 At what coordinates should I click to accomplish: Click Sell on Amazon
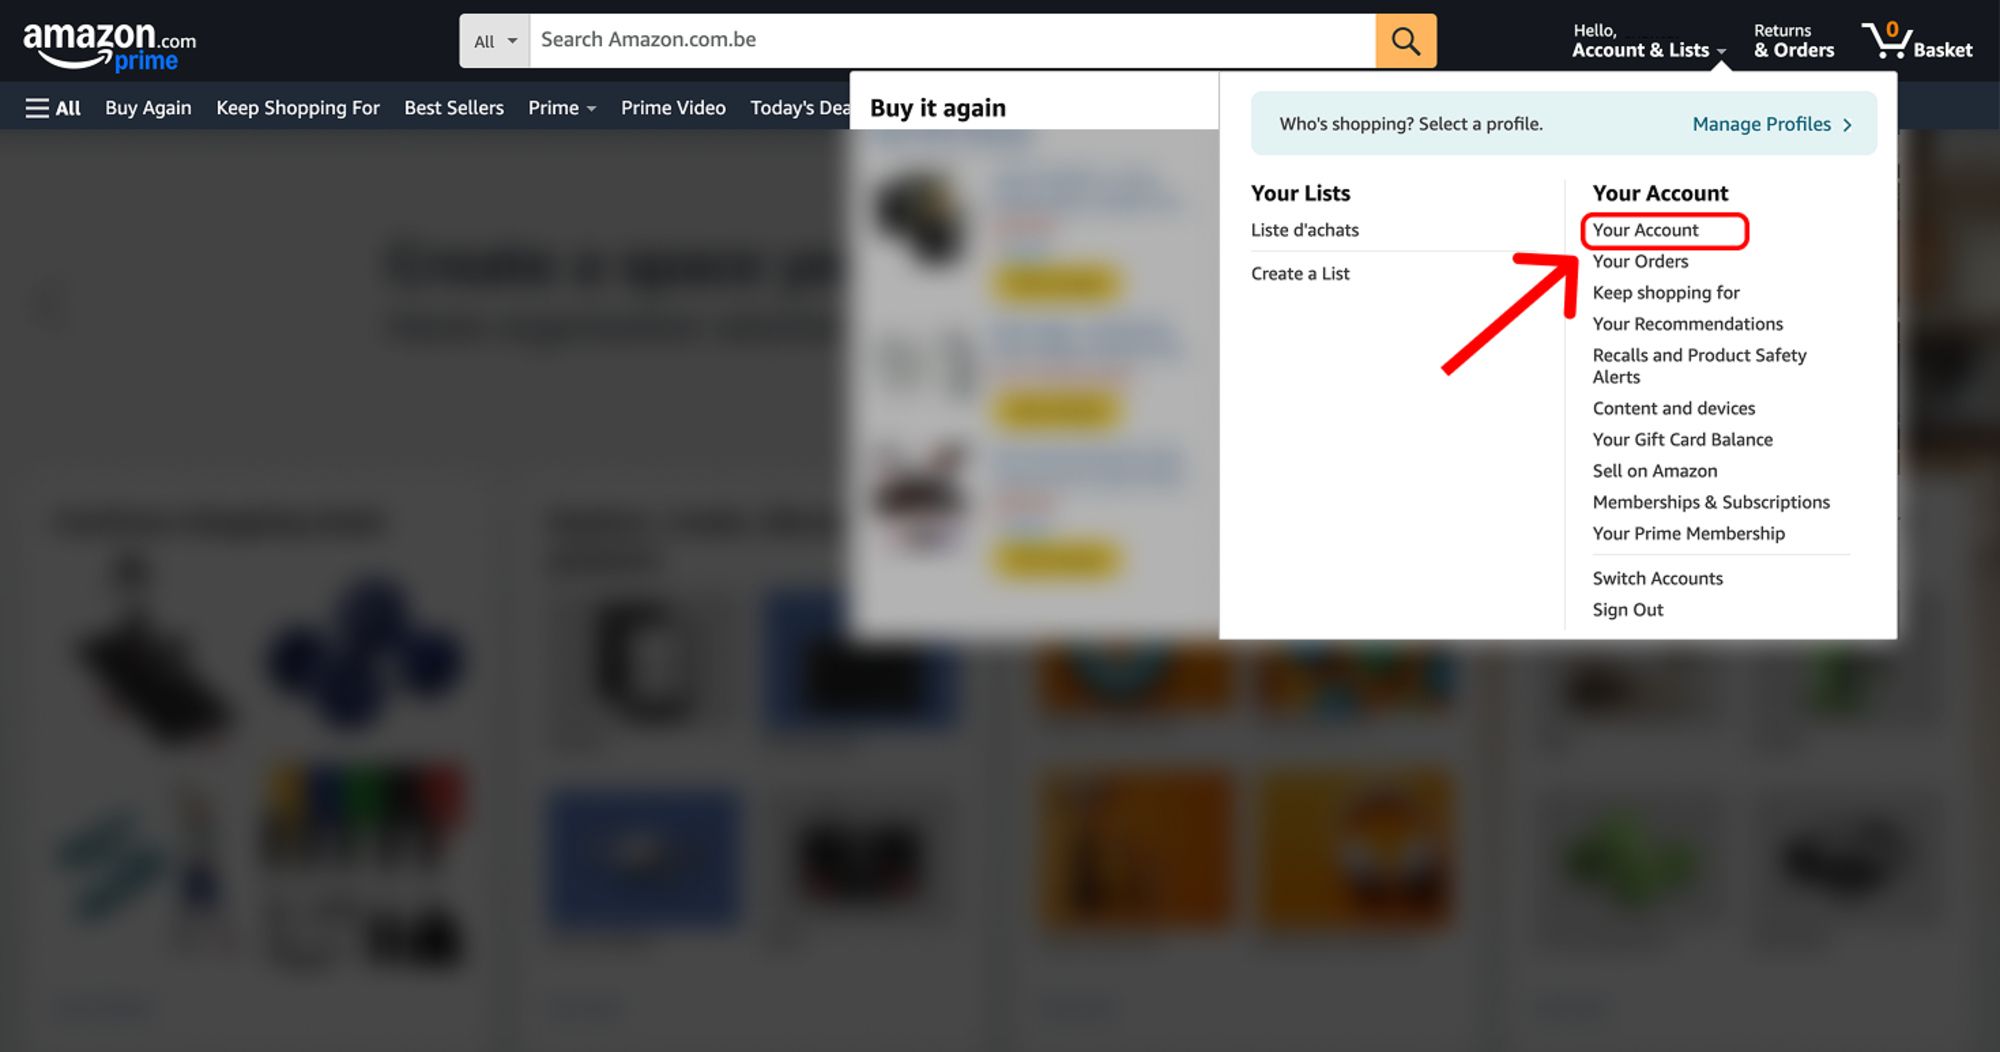click(x=1655, y=471)
